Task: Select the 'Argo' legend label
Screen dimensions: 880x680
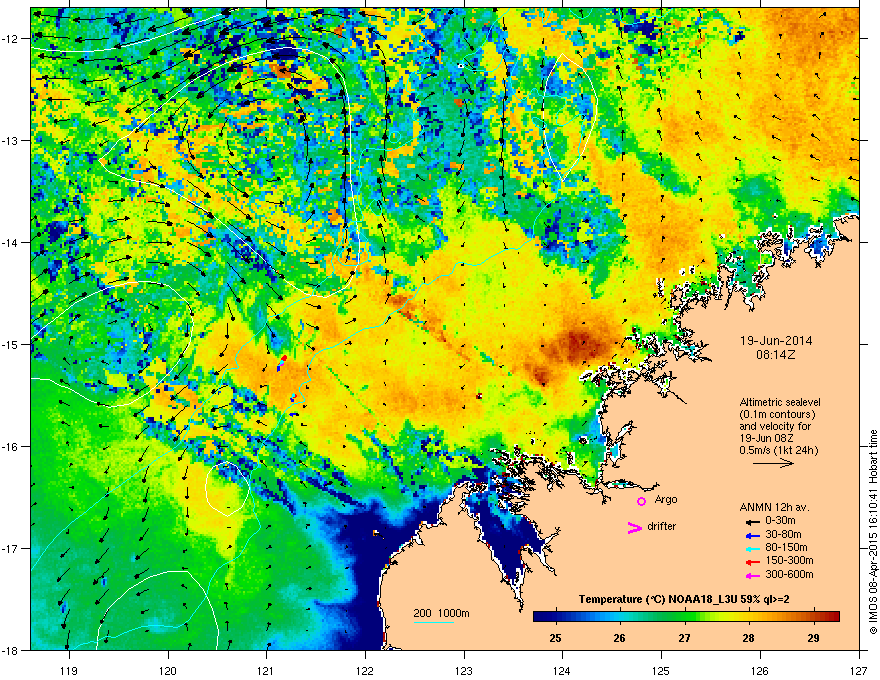Action: 666,499
